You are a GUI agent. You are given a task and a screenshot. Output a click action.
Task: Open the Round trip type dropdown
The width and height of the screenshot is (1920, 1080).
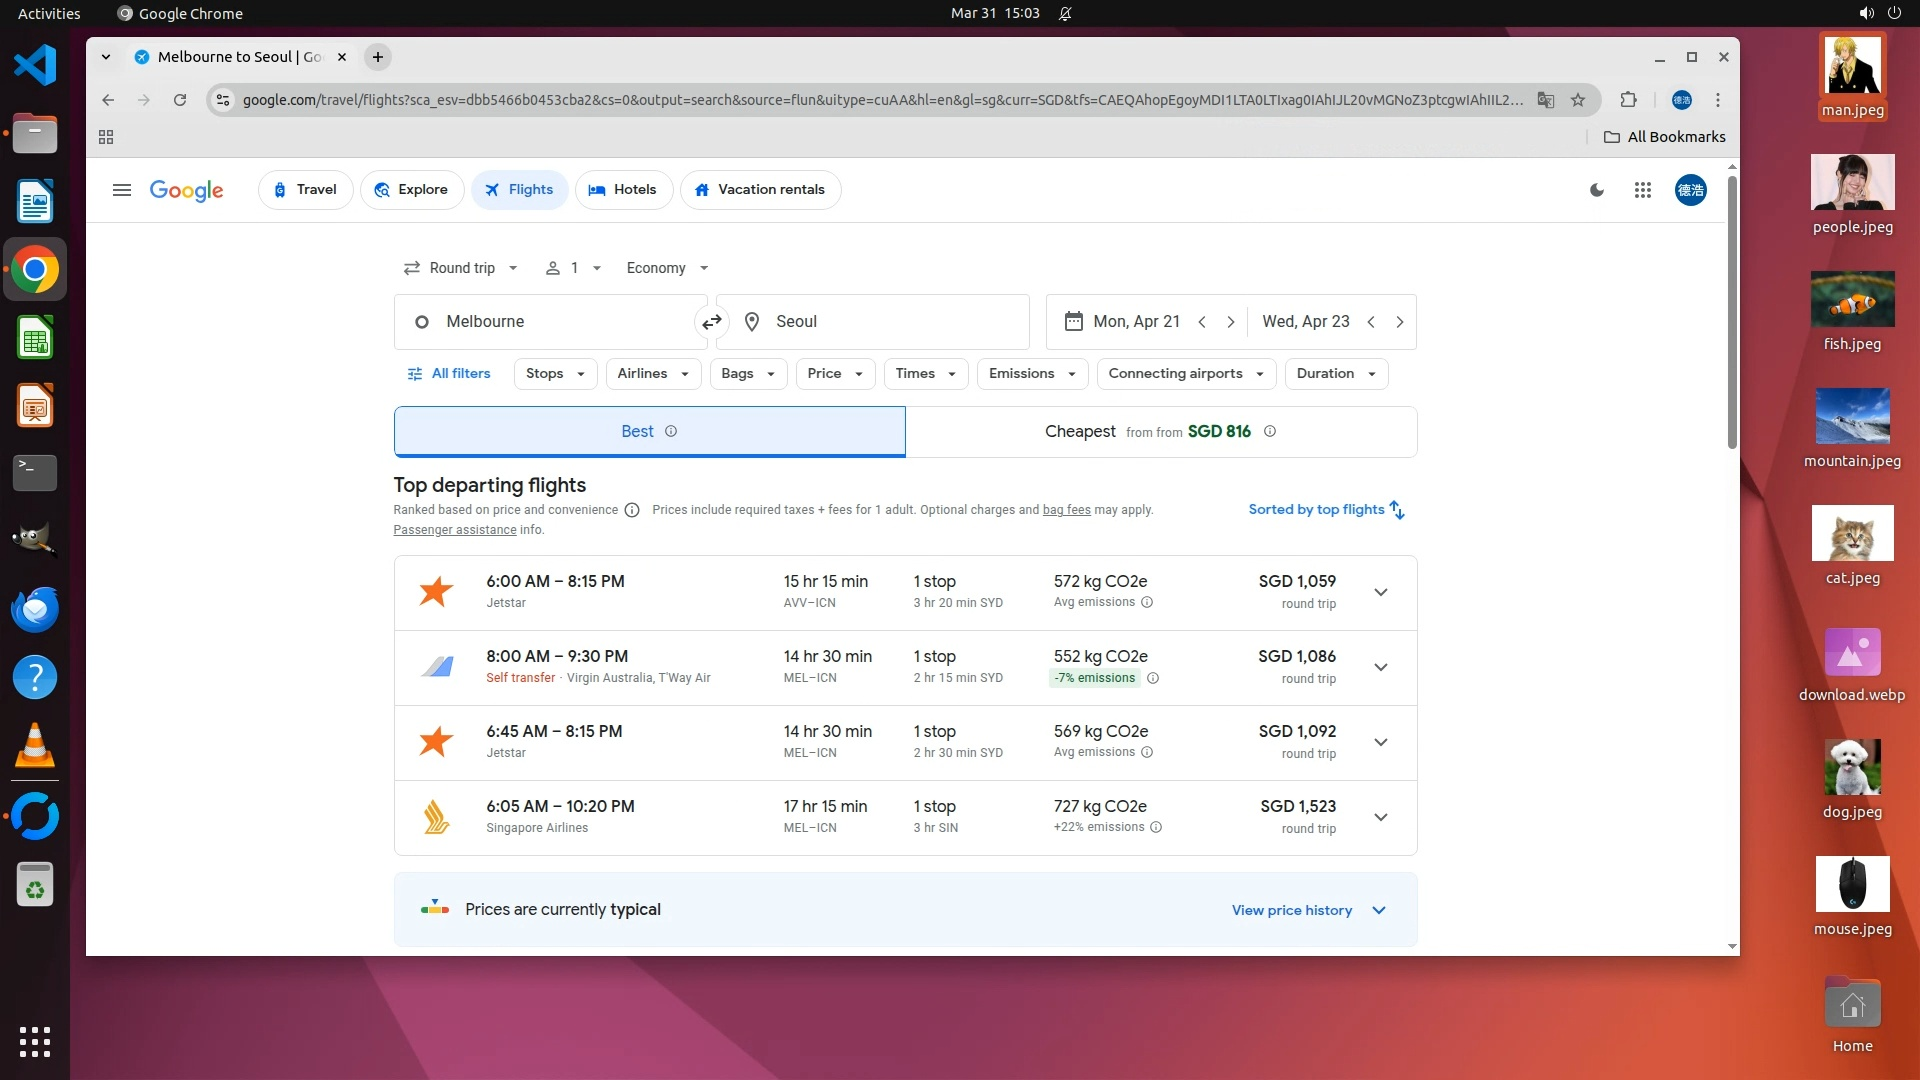(460, 268)
